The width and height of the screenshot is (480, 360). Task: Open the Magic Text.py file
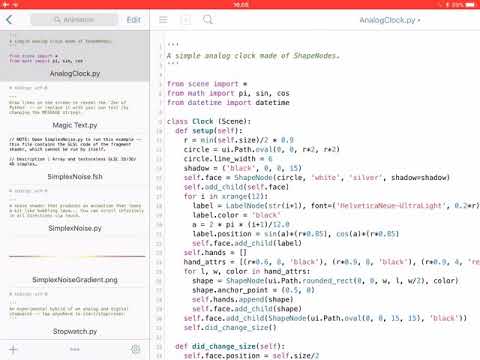[x=75, y=107]
